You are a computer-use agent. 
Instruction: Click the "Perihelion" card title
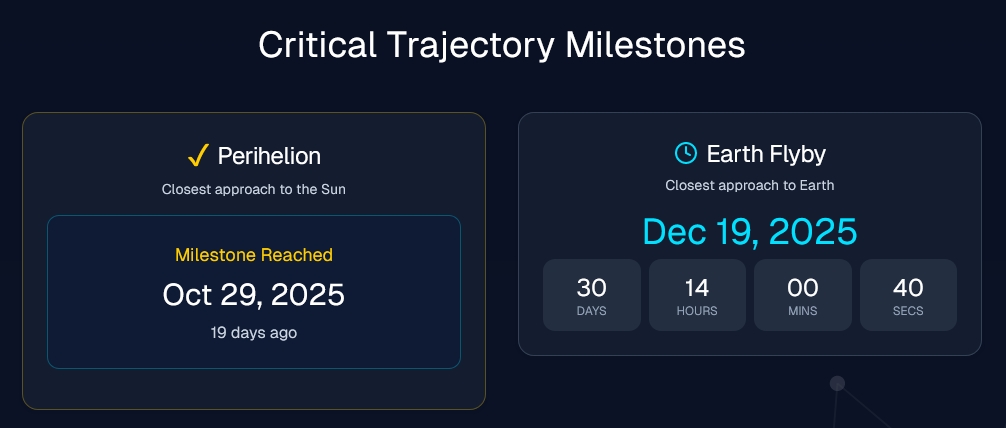[x=269, y=156]
